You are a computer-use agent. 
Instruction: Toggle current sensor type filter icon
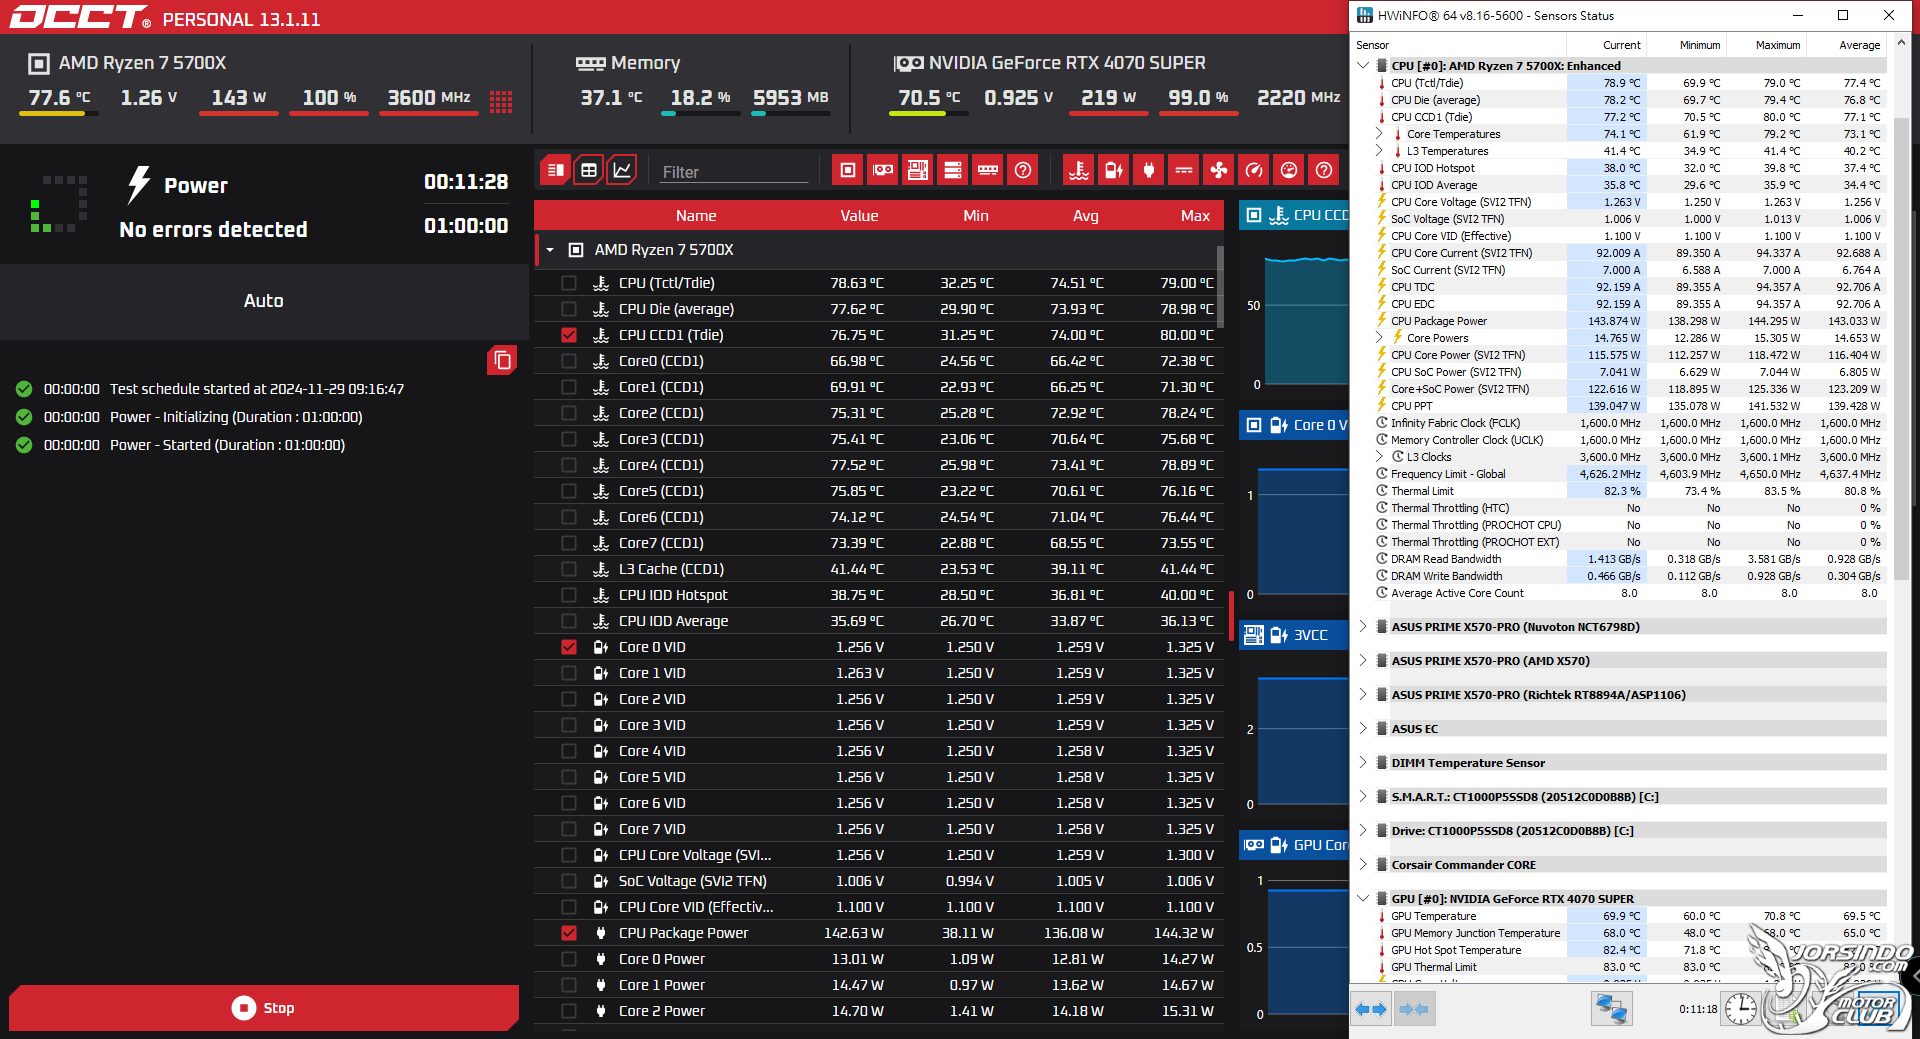click(1184, 170)
